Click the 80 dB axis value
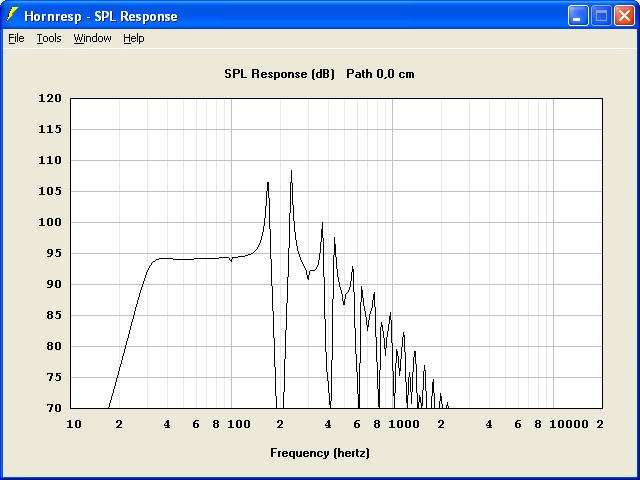The width and height of the screenshot is (640, 480). [x=54, y=346]
